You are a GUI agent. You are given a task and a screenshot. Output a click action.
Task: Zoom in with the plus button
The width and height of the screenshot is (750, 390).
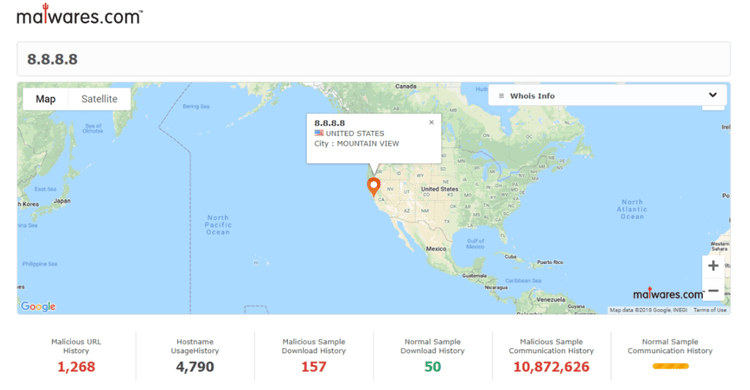(x=713, y=266)
